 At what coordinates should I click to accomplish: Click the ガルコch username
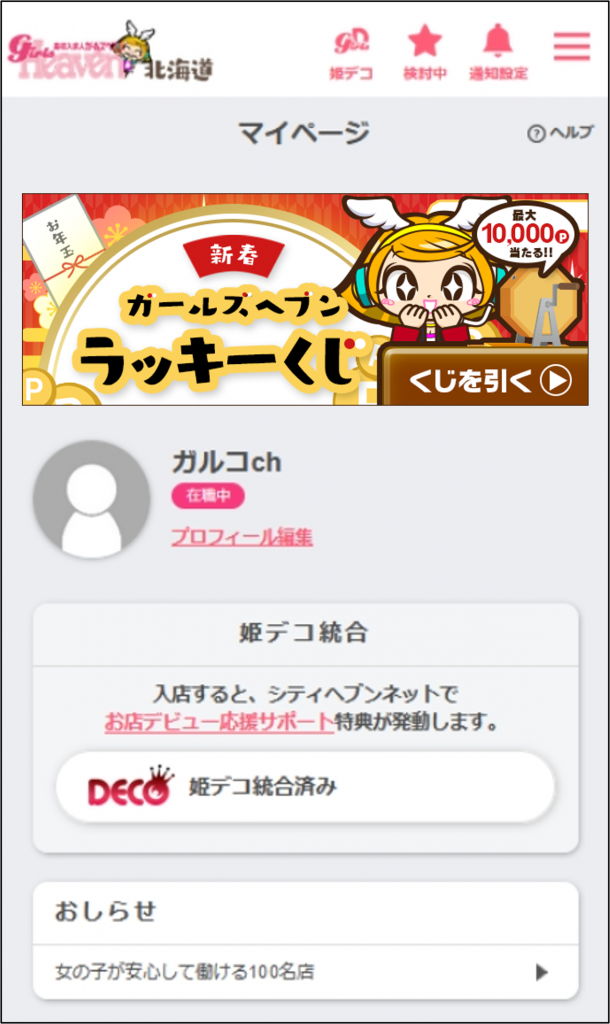tap(227, 462)
